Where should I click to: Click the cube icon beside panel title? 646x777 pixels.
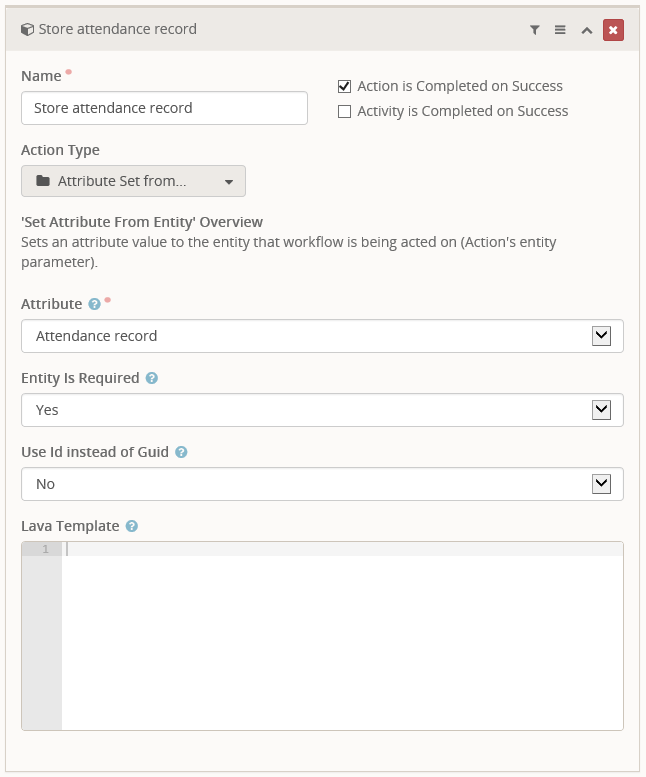click(x=27, y=30)
